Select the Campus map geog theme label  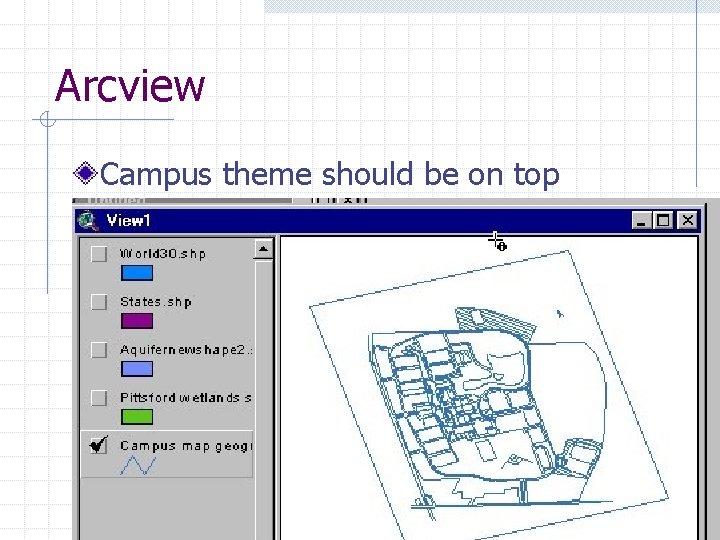tap(186, 446)
